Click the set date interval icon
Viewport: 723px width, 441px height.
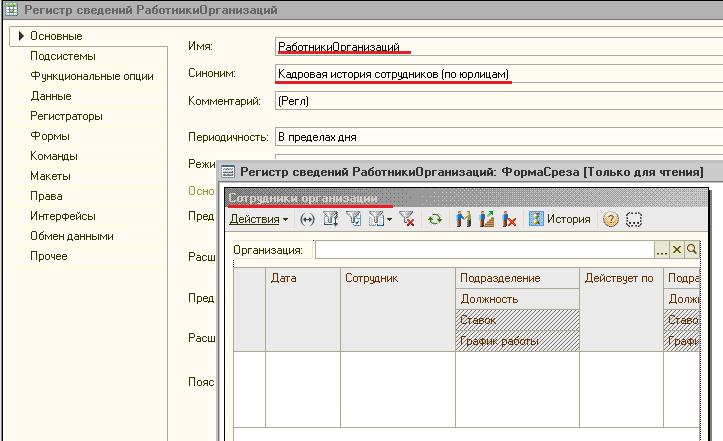coord(307,219)
